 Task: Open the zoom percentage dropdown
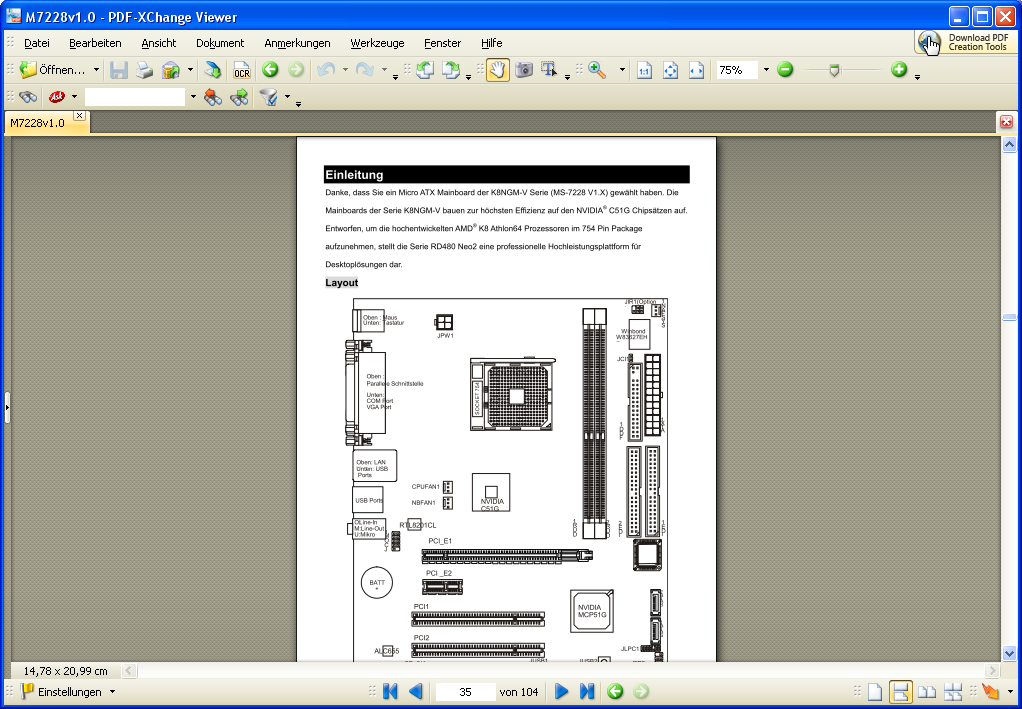click(x=766, y=70)
